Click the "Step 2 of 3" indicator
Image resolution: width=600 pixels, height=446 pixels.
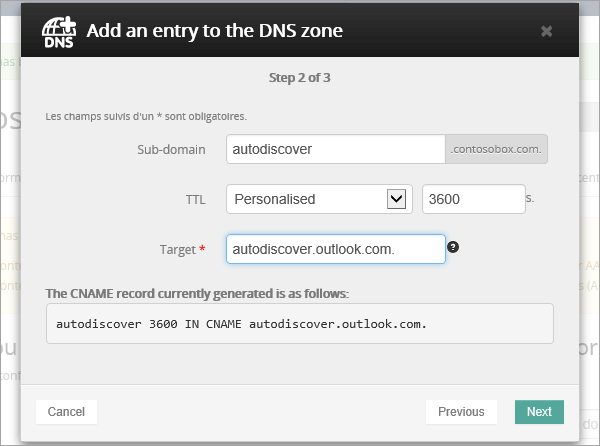point(300,74)
